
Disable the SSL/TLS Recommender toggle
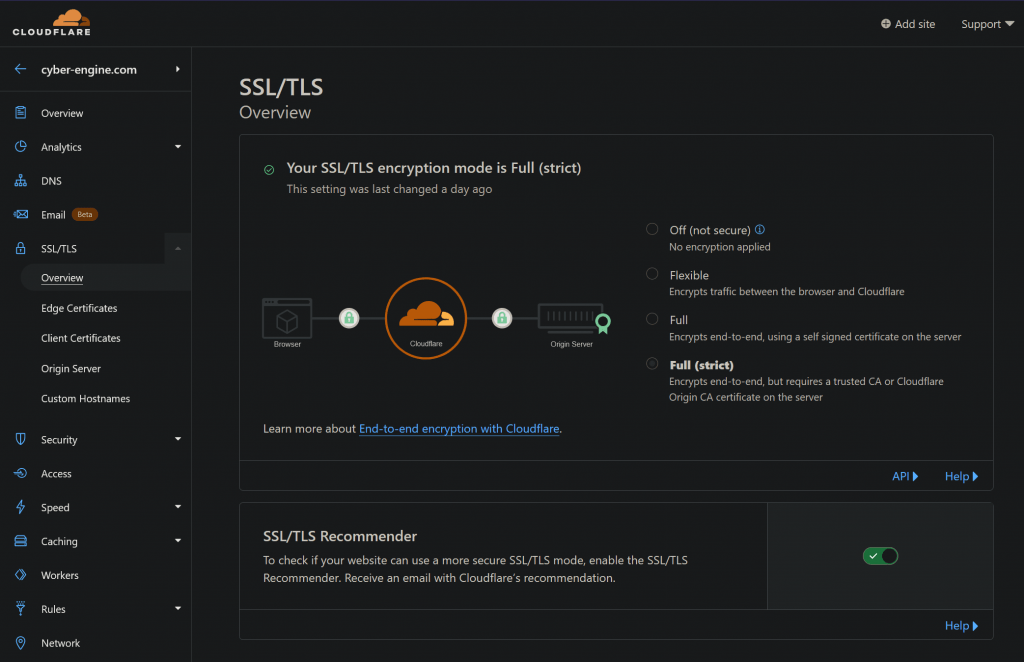pyautogui.click(x=880, y=556)
